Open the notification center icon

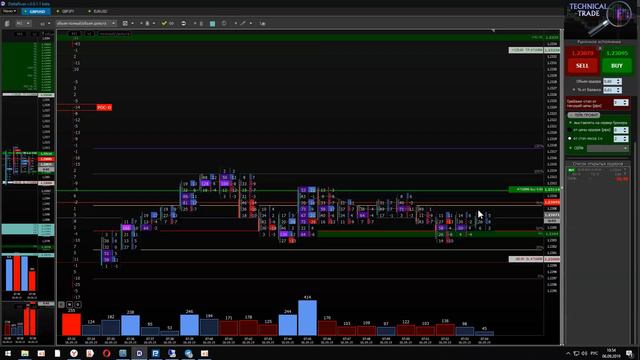tap(629, 353)
